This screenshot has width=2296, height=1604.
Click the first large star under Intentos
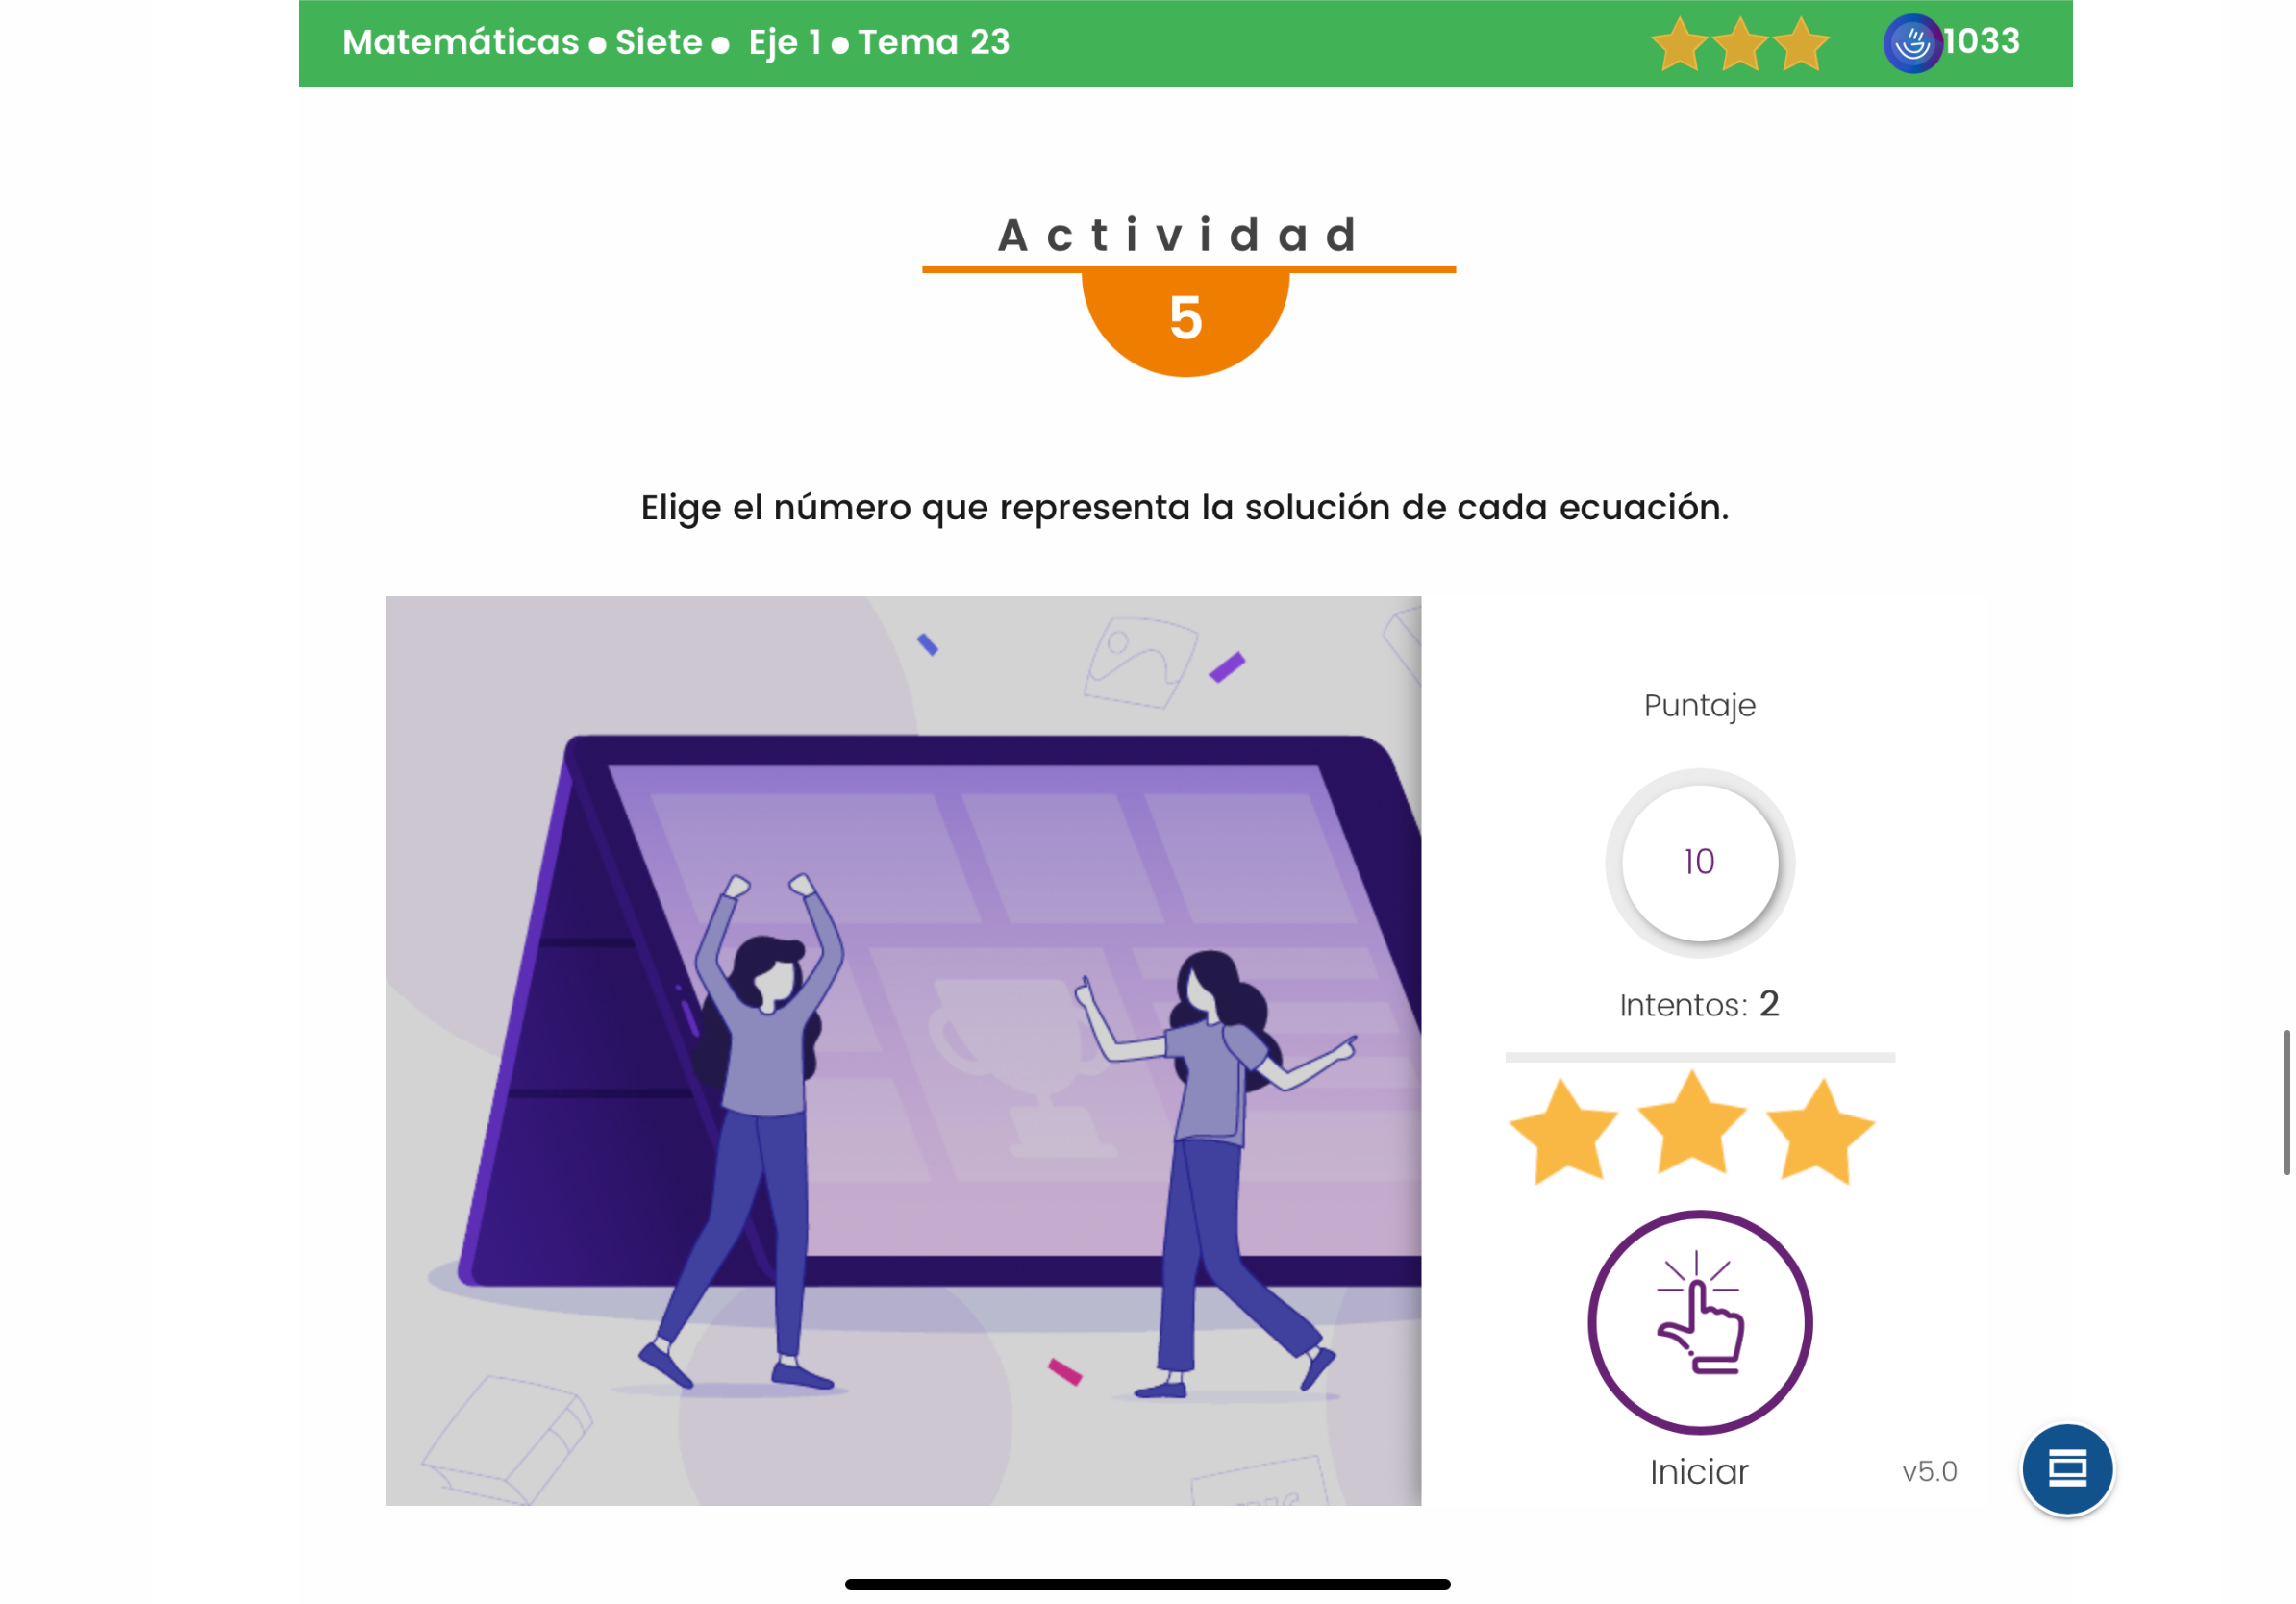(x=1563, y=1131)
